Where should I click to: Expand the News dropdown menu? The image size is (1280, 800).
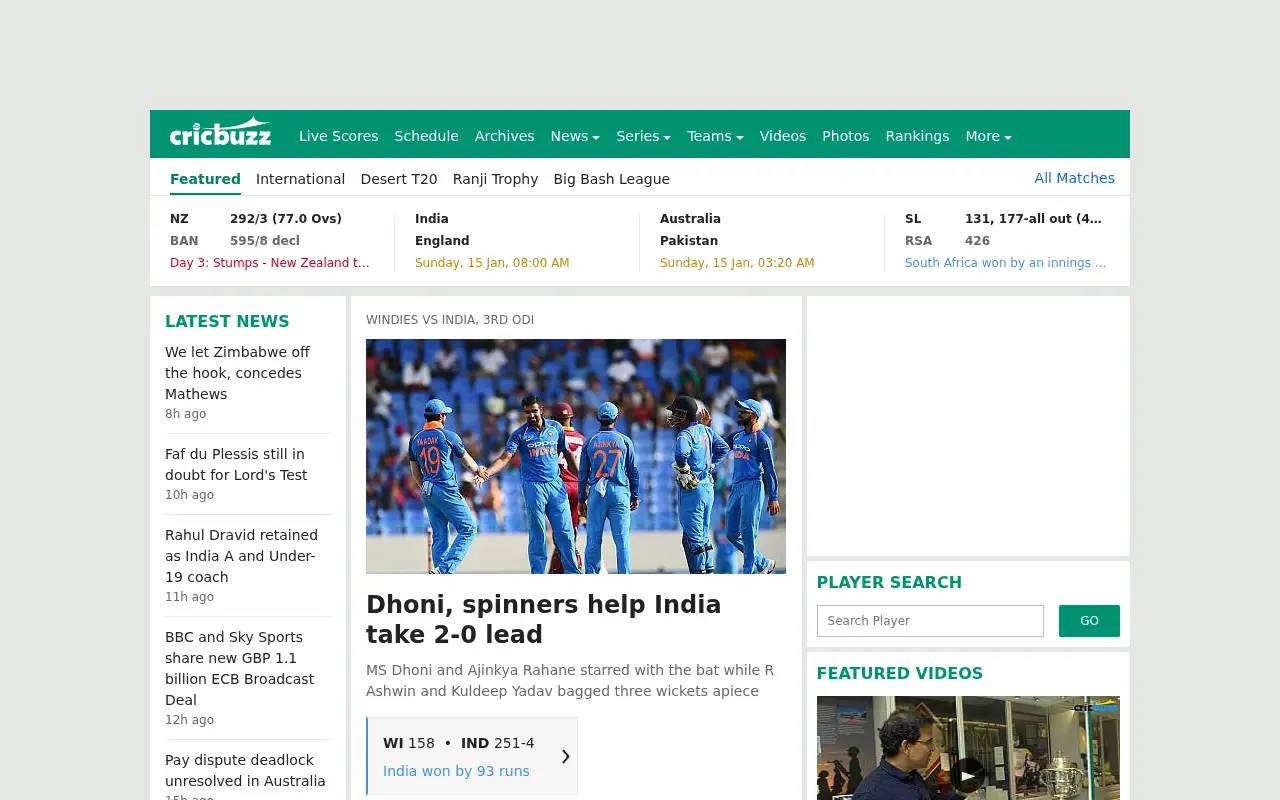tap(575, 136)
